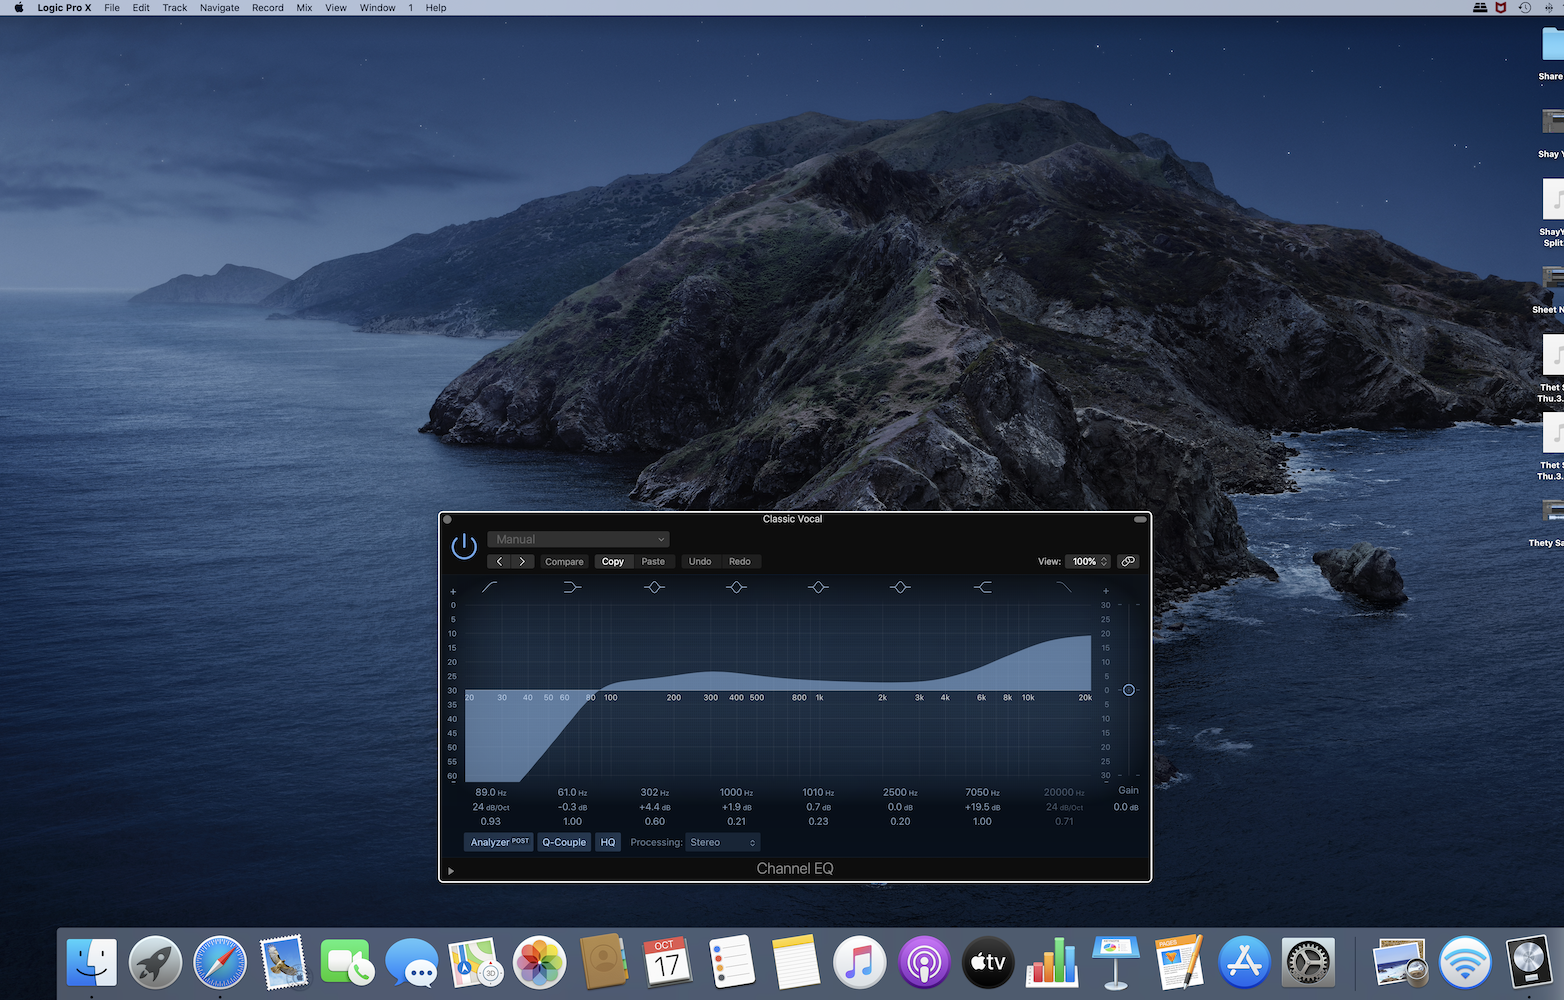Toggle the low-cut filter band icon

click(x=490, y=587)
